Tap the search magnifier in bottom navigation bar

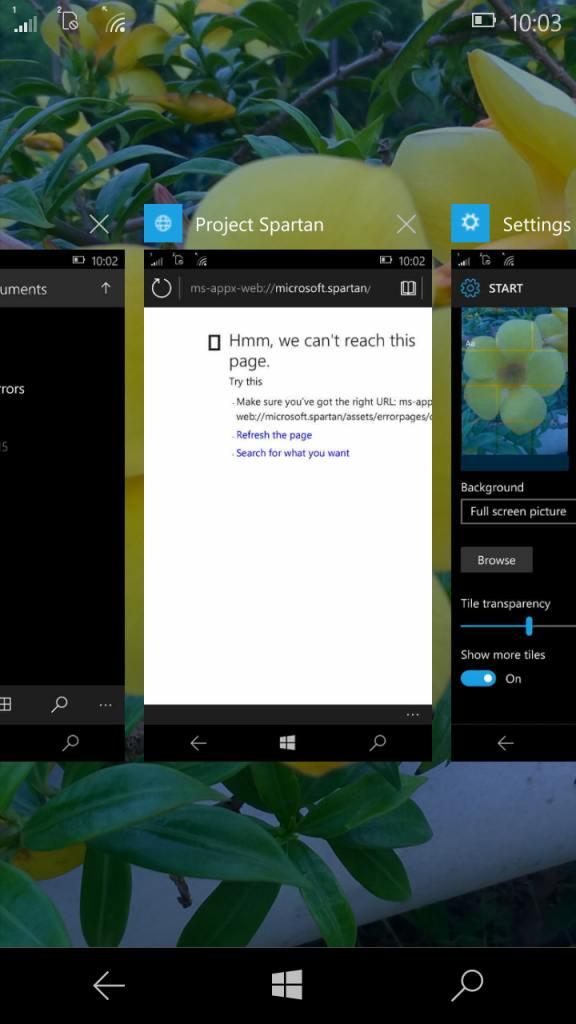pos(467,985)
